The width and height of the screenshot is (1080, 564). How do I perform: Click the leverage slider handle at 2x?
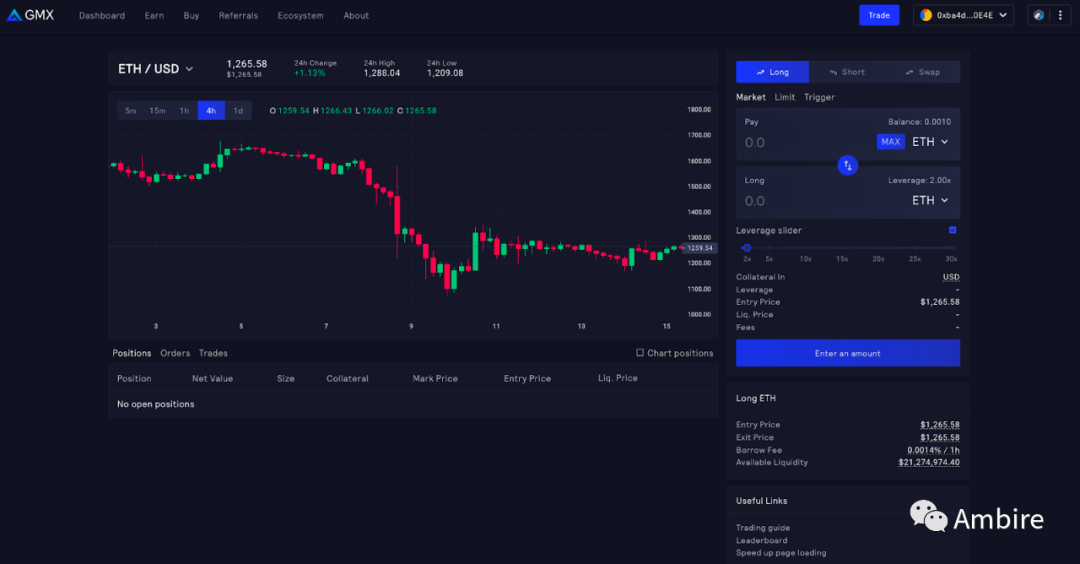[747, 248]
